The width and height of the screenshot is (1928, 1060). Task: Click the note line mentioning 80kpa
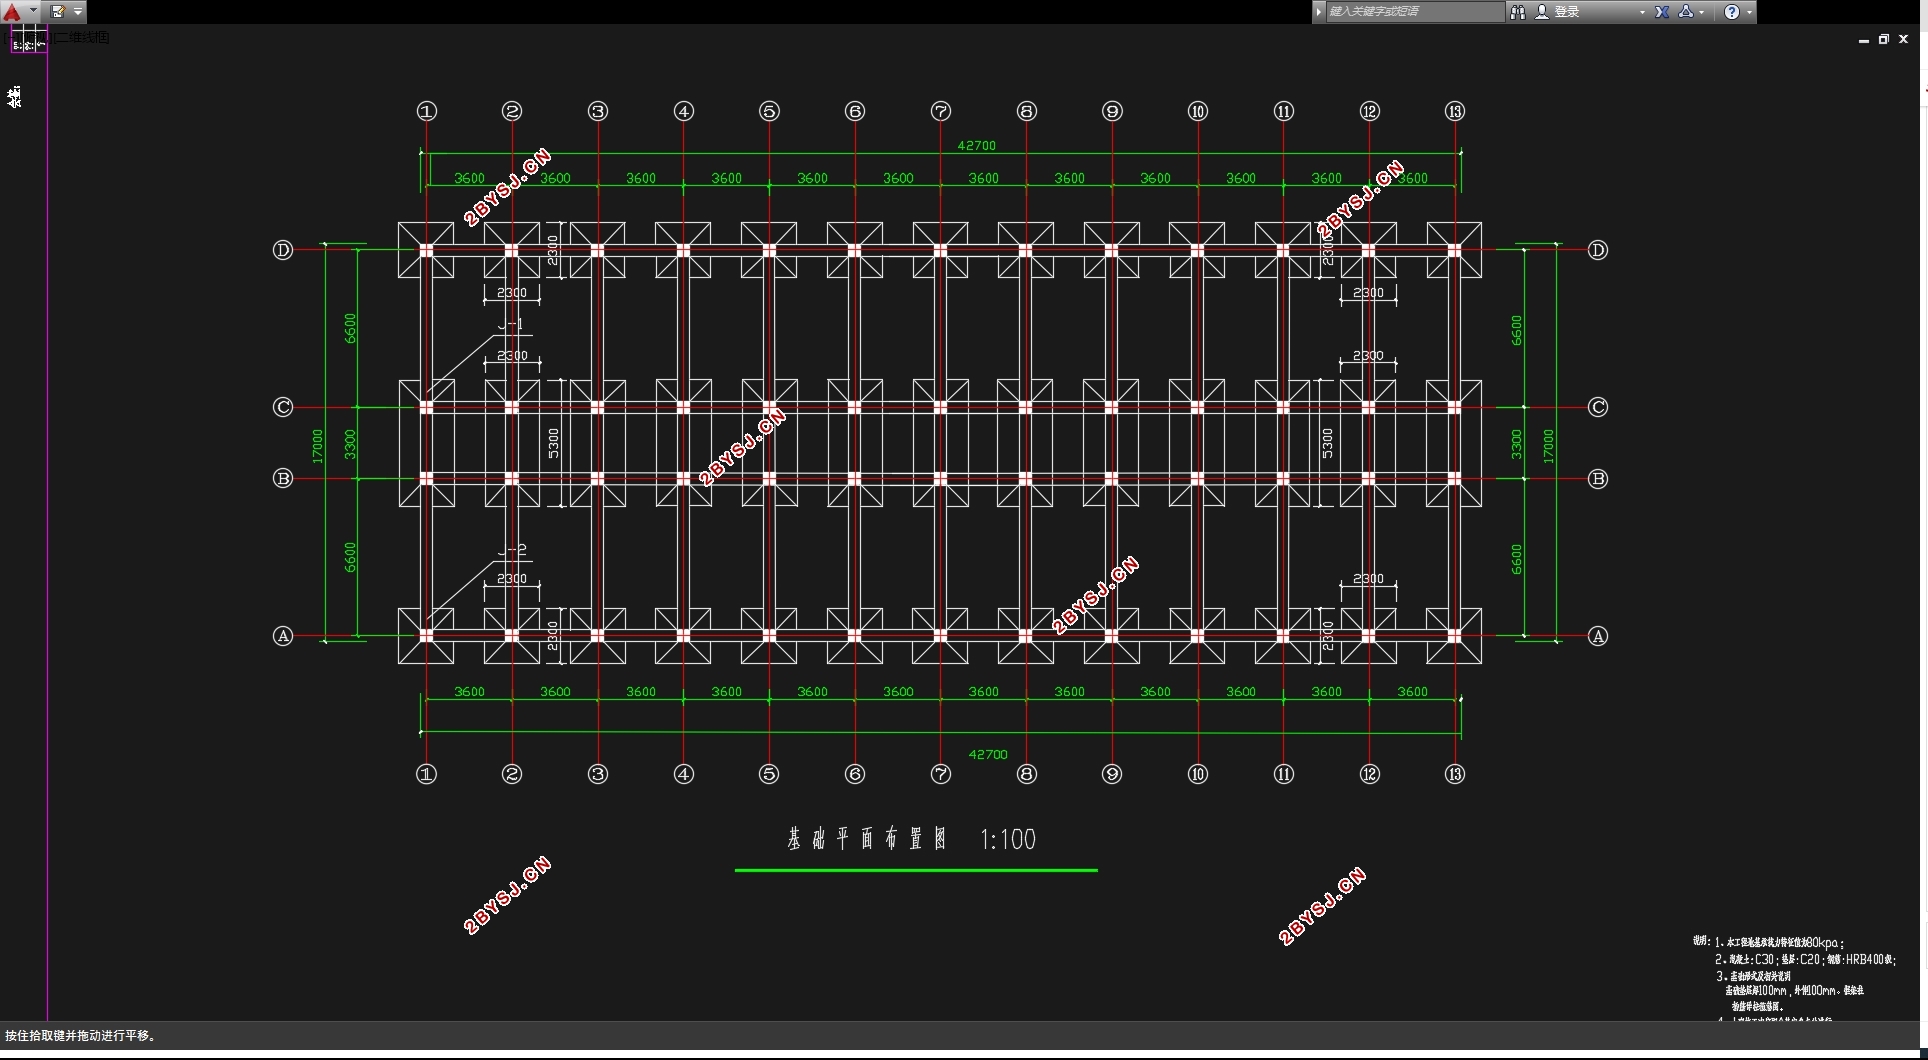pos(1780,942)
